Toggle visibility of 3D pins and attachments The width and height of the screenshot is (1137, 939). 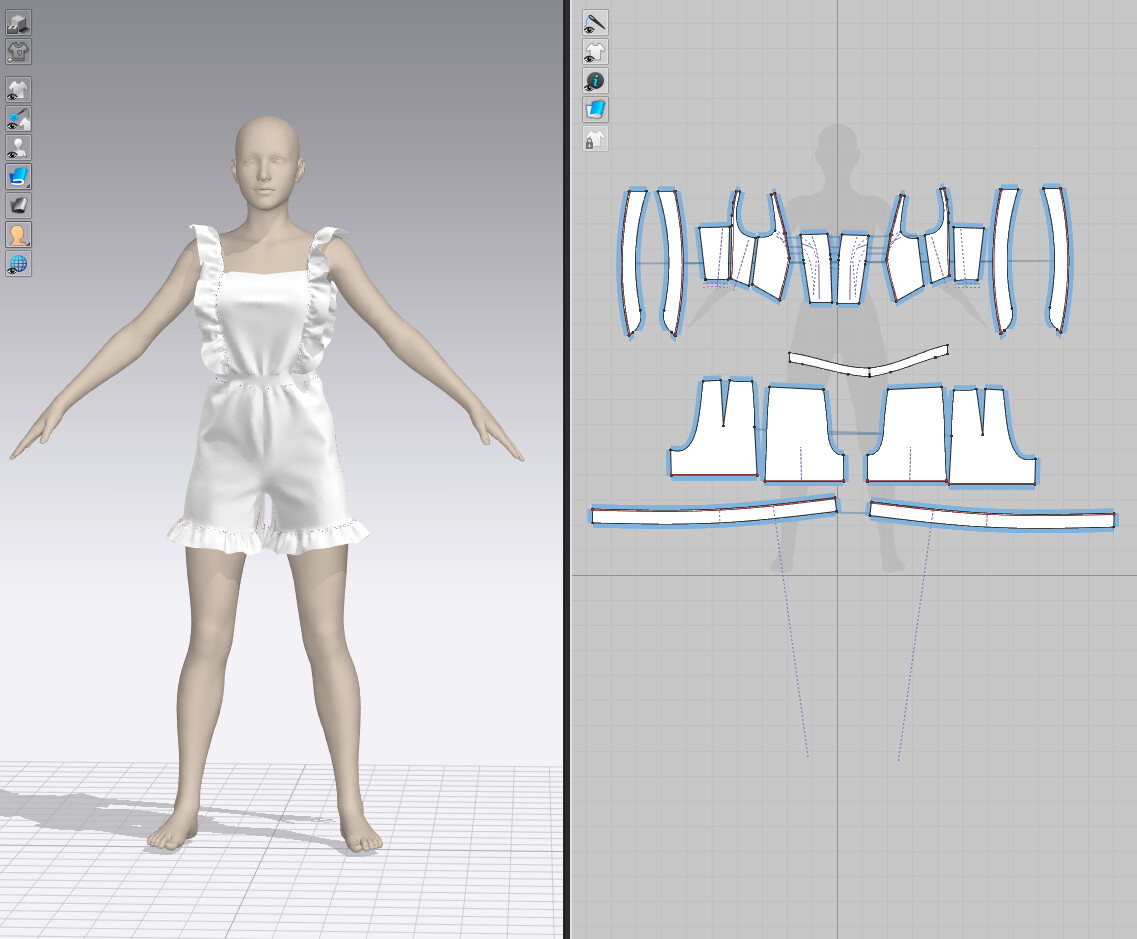(x=18, y=119)
